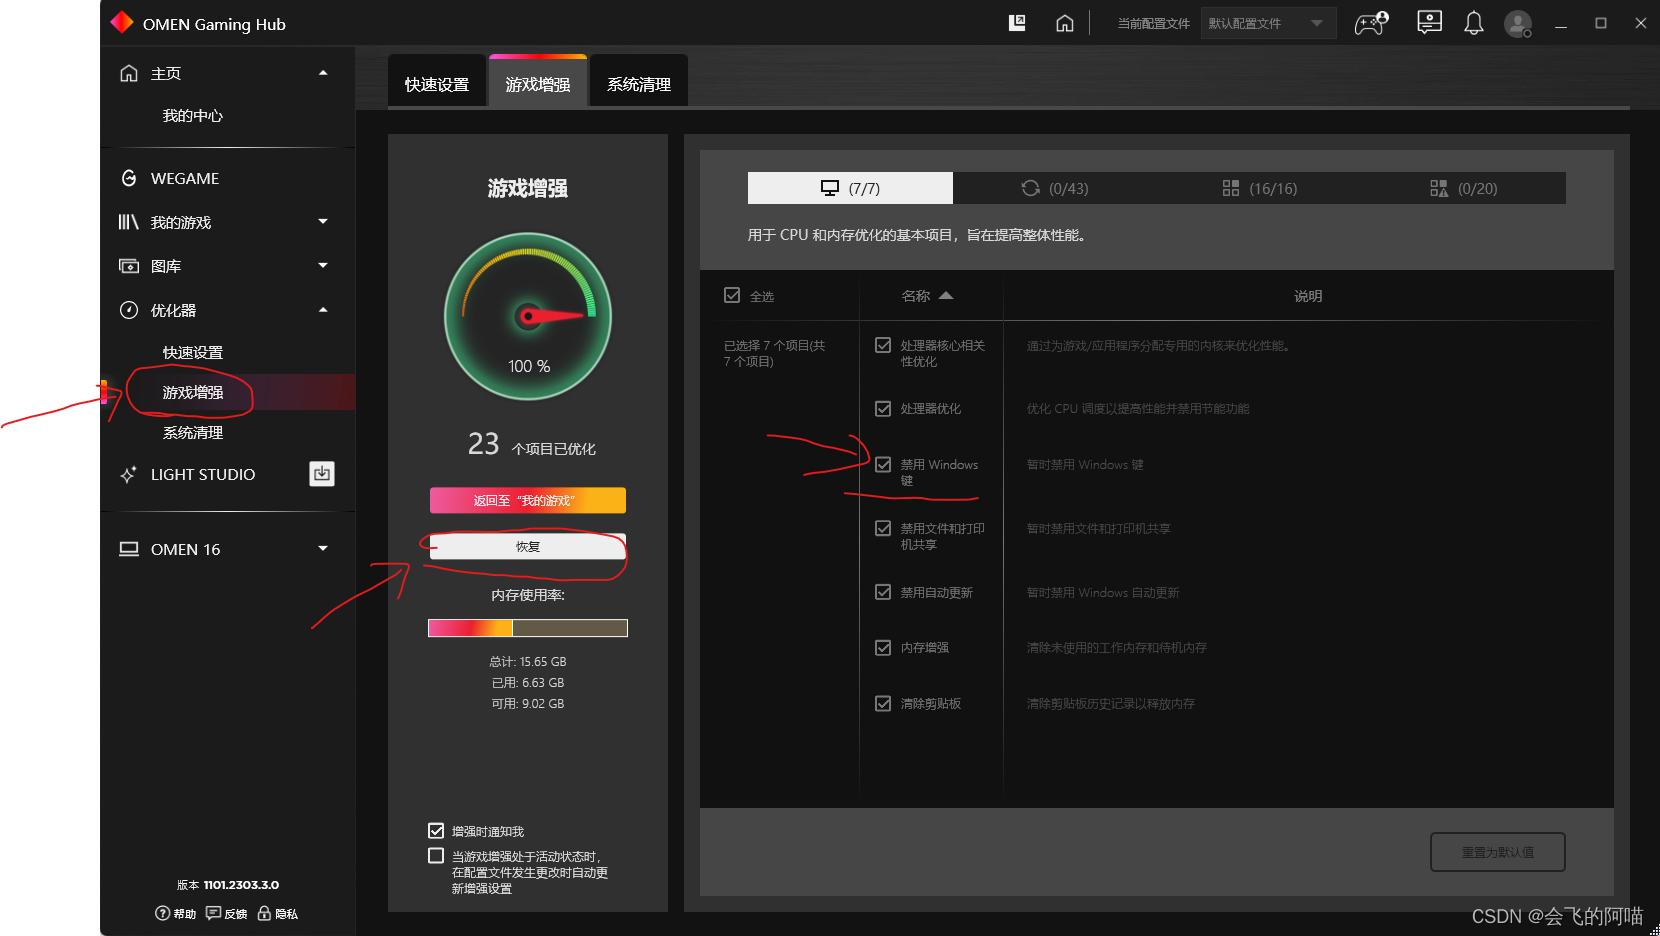
Task: Click version text 1101.2303.3.0
Action: [241, 885]
